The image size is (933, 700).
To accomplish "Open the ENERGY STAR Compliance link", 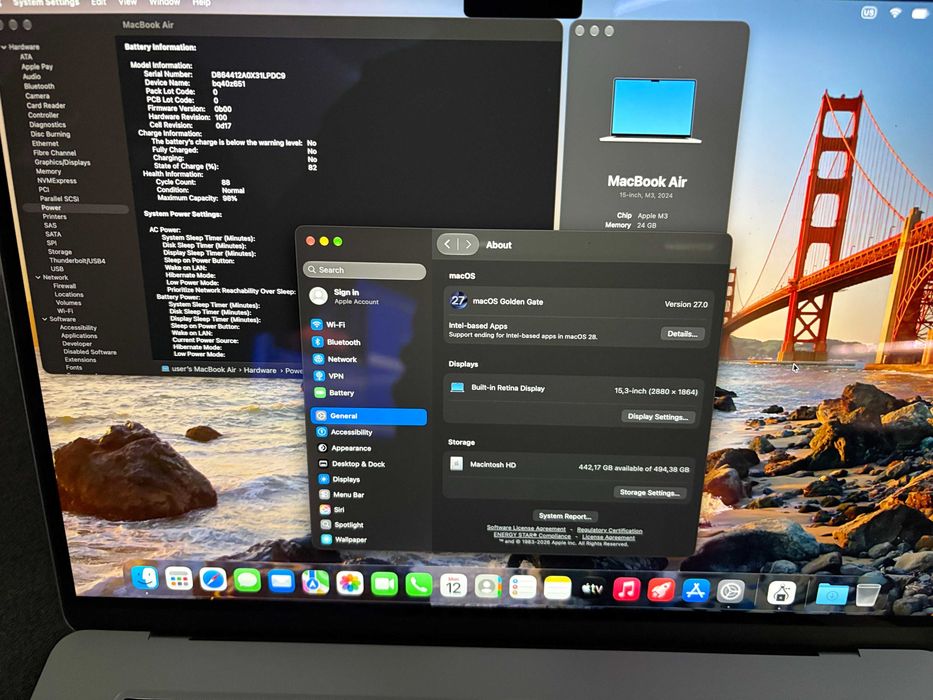I will tap(532, 535).
